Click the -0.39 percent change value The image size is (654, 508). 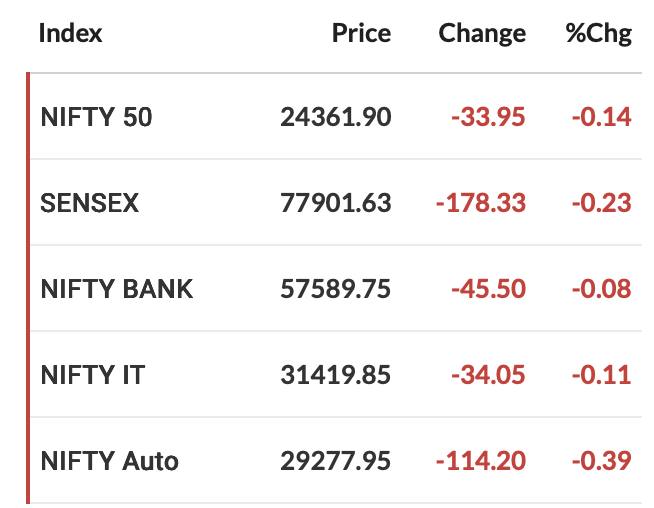(601, 461)
